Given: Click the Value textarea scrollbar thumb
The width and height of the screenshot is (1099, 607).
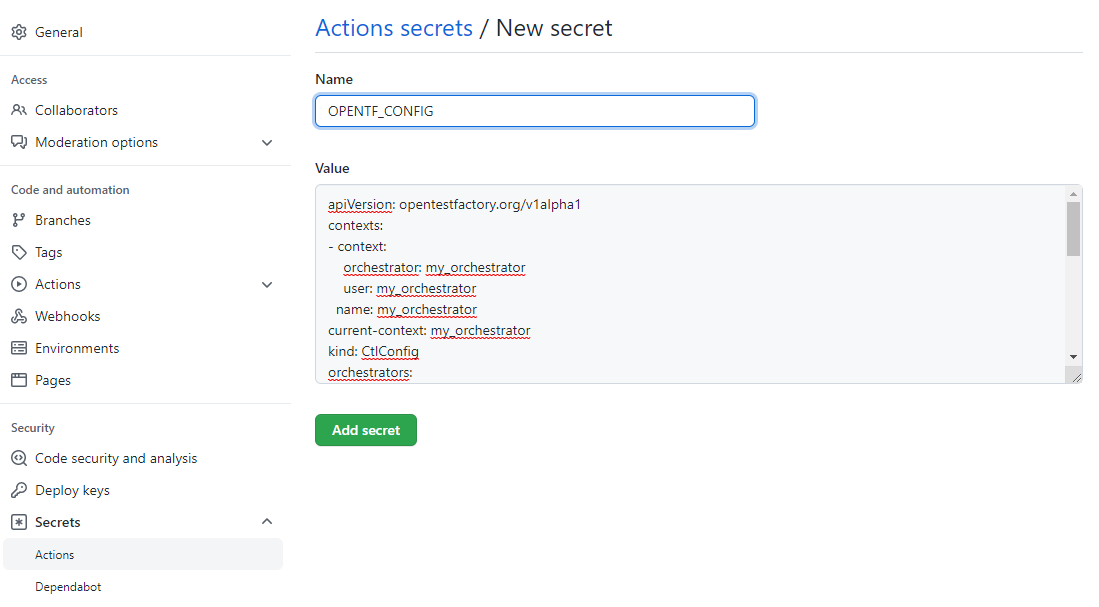Looking at the screenshot, I should click(x=1073, y=229).
